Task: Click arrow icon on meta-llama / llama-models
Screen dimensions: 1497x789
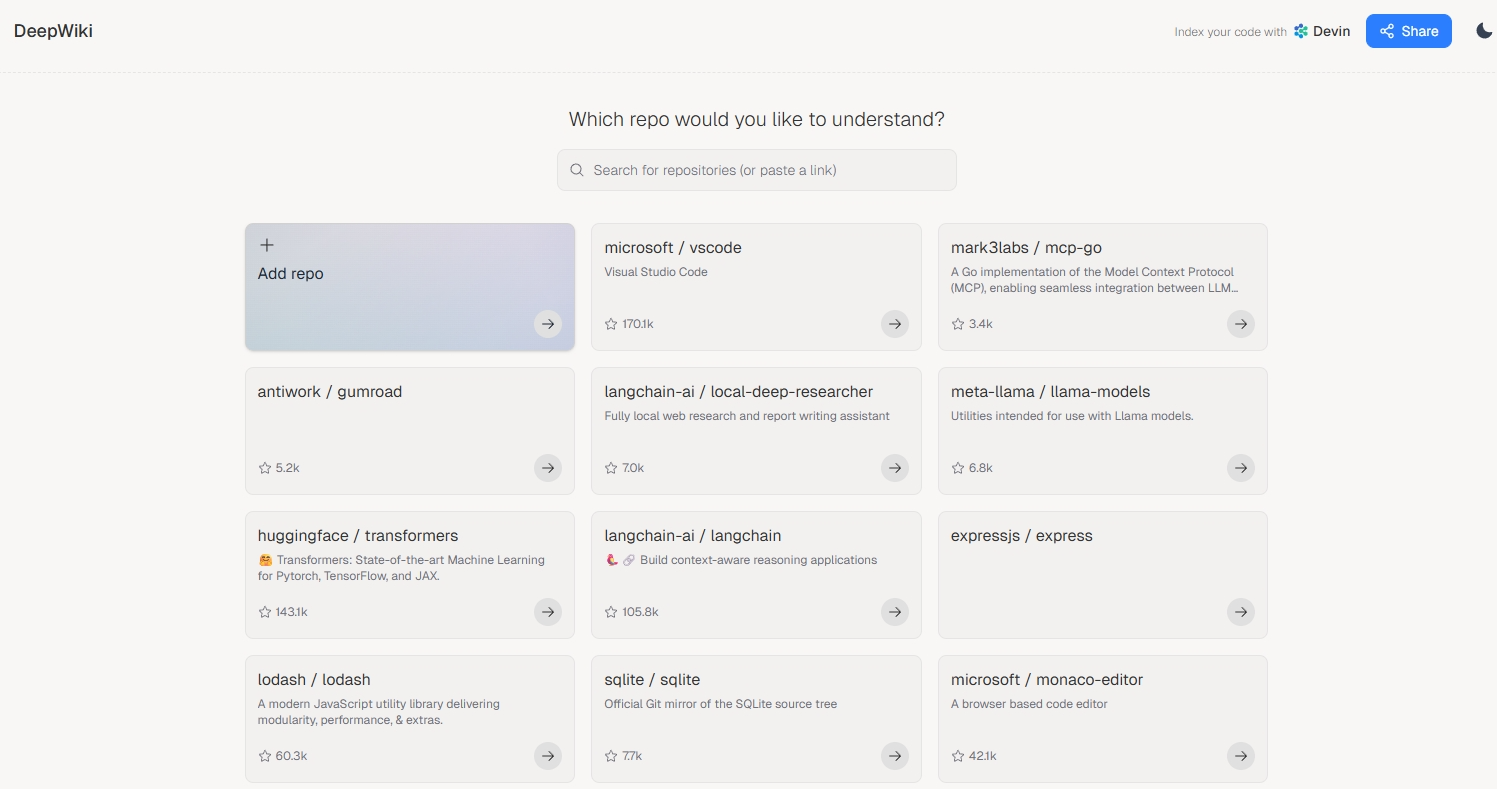Action: [1240, 468]
